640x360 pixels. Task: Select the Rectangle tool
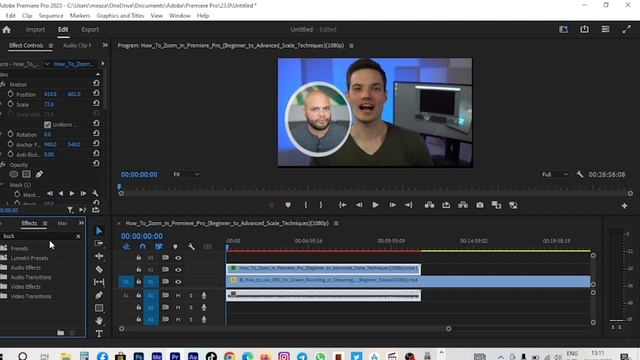[99, 308]
